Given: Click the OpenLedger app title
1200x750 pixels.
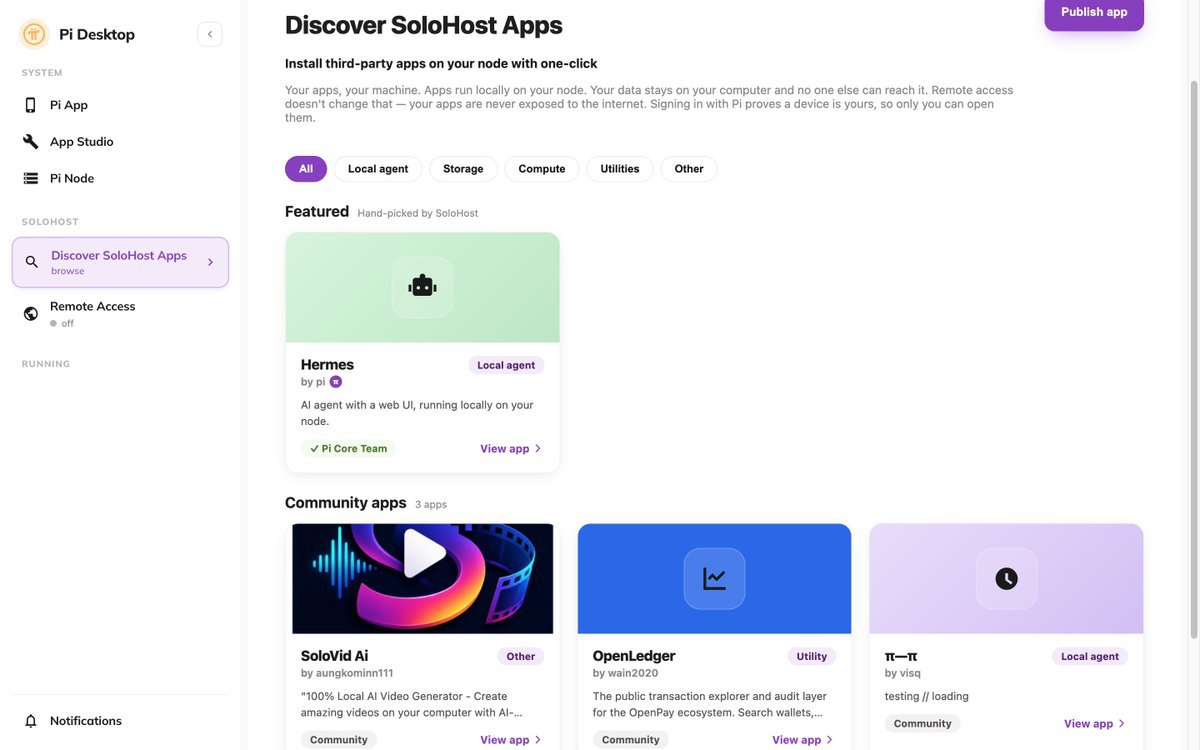Looking at the screenshot, I should point(634,656).
